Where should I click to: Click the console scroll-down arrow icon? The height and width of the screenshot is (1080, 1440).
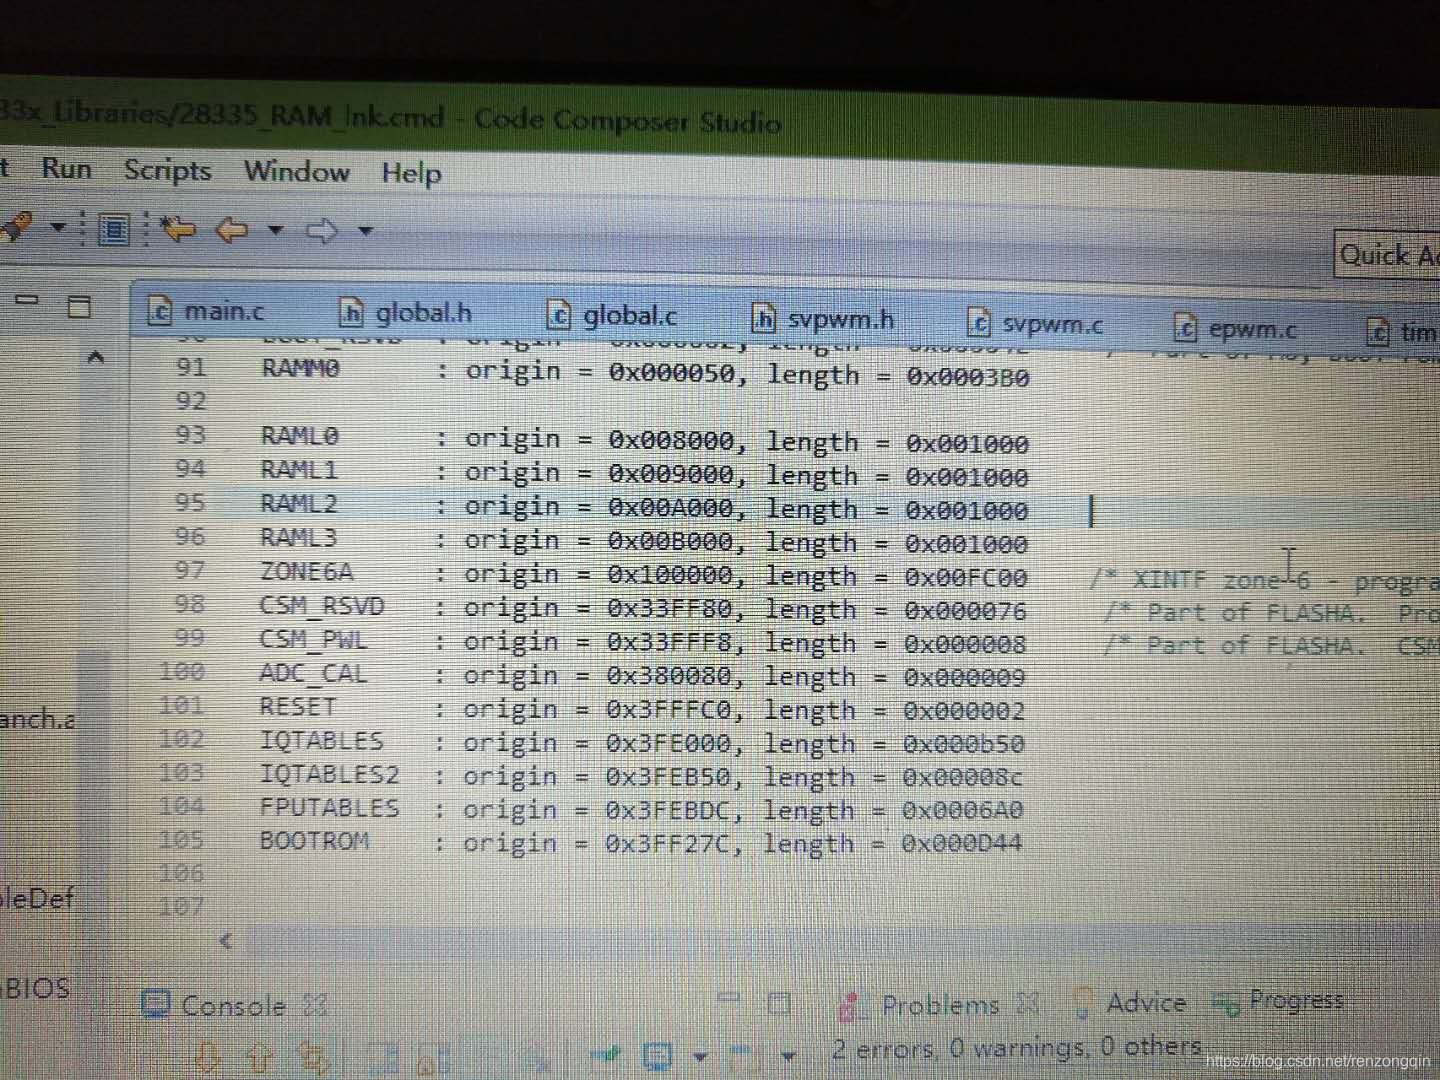[208, 1056]
